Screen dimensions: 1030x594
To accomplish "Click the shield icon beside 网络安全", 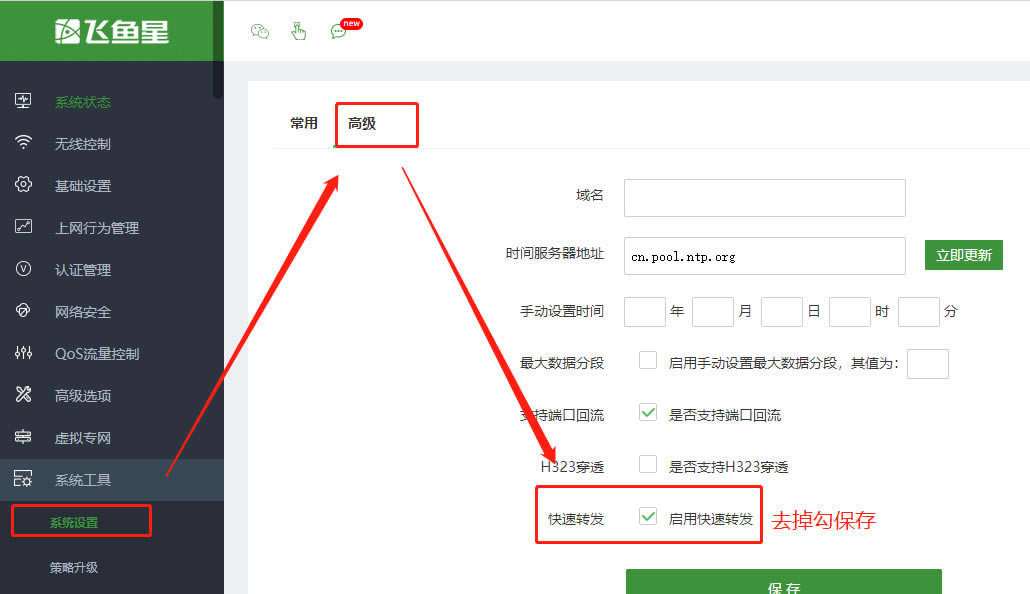I will pyautogui.click(x=23, y=311).
